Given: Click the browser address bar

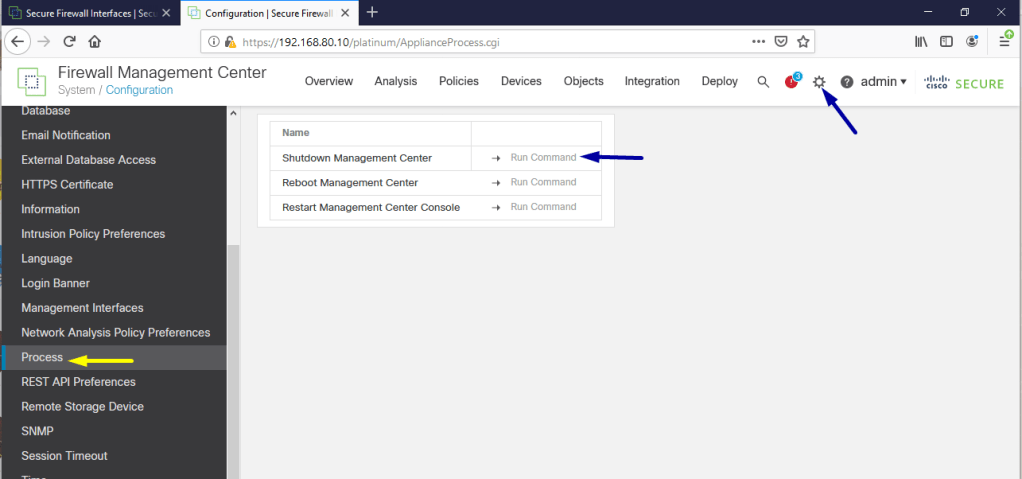Looking at the screenshot, I should [x=480, y=42].
